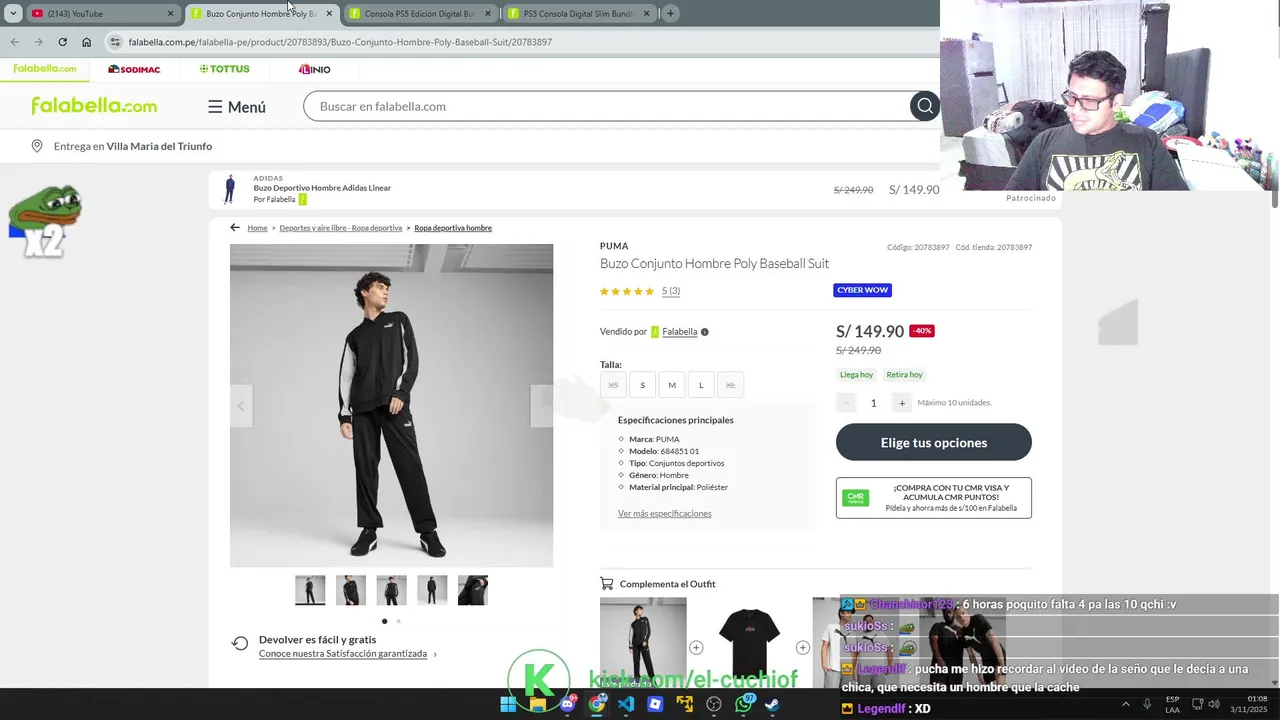This screenshot has height=720, width=1280.
Task: Show hidden system tray icons
Action: (1125, 704)
